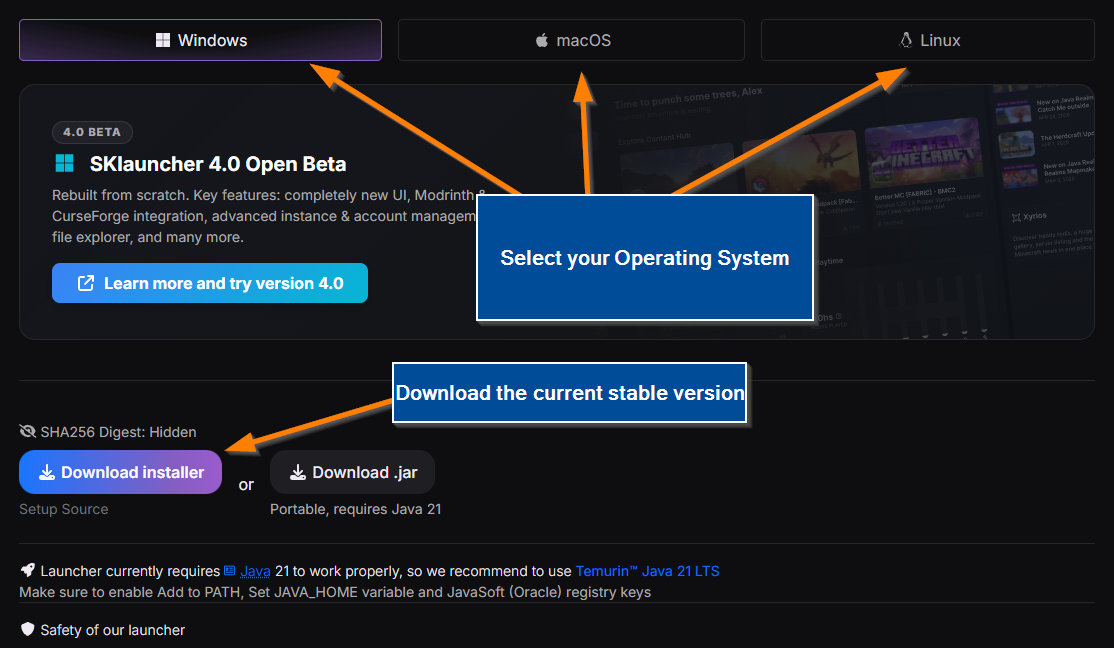Click the small document icon before Java link
Screen dimensions: 1114x648
[x=229, y=571]
